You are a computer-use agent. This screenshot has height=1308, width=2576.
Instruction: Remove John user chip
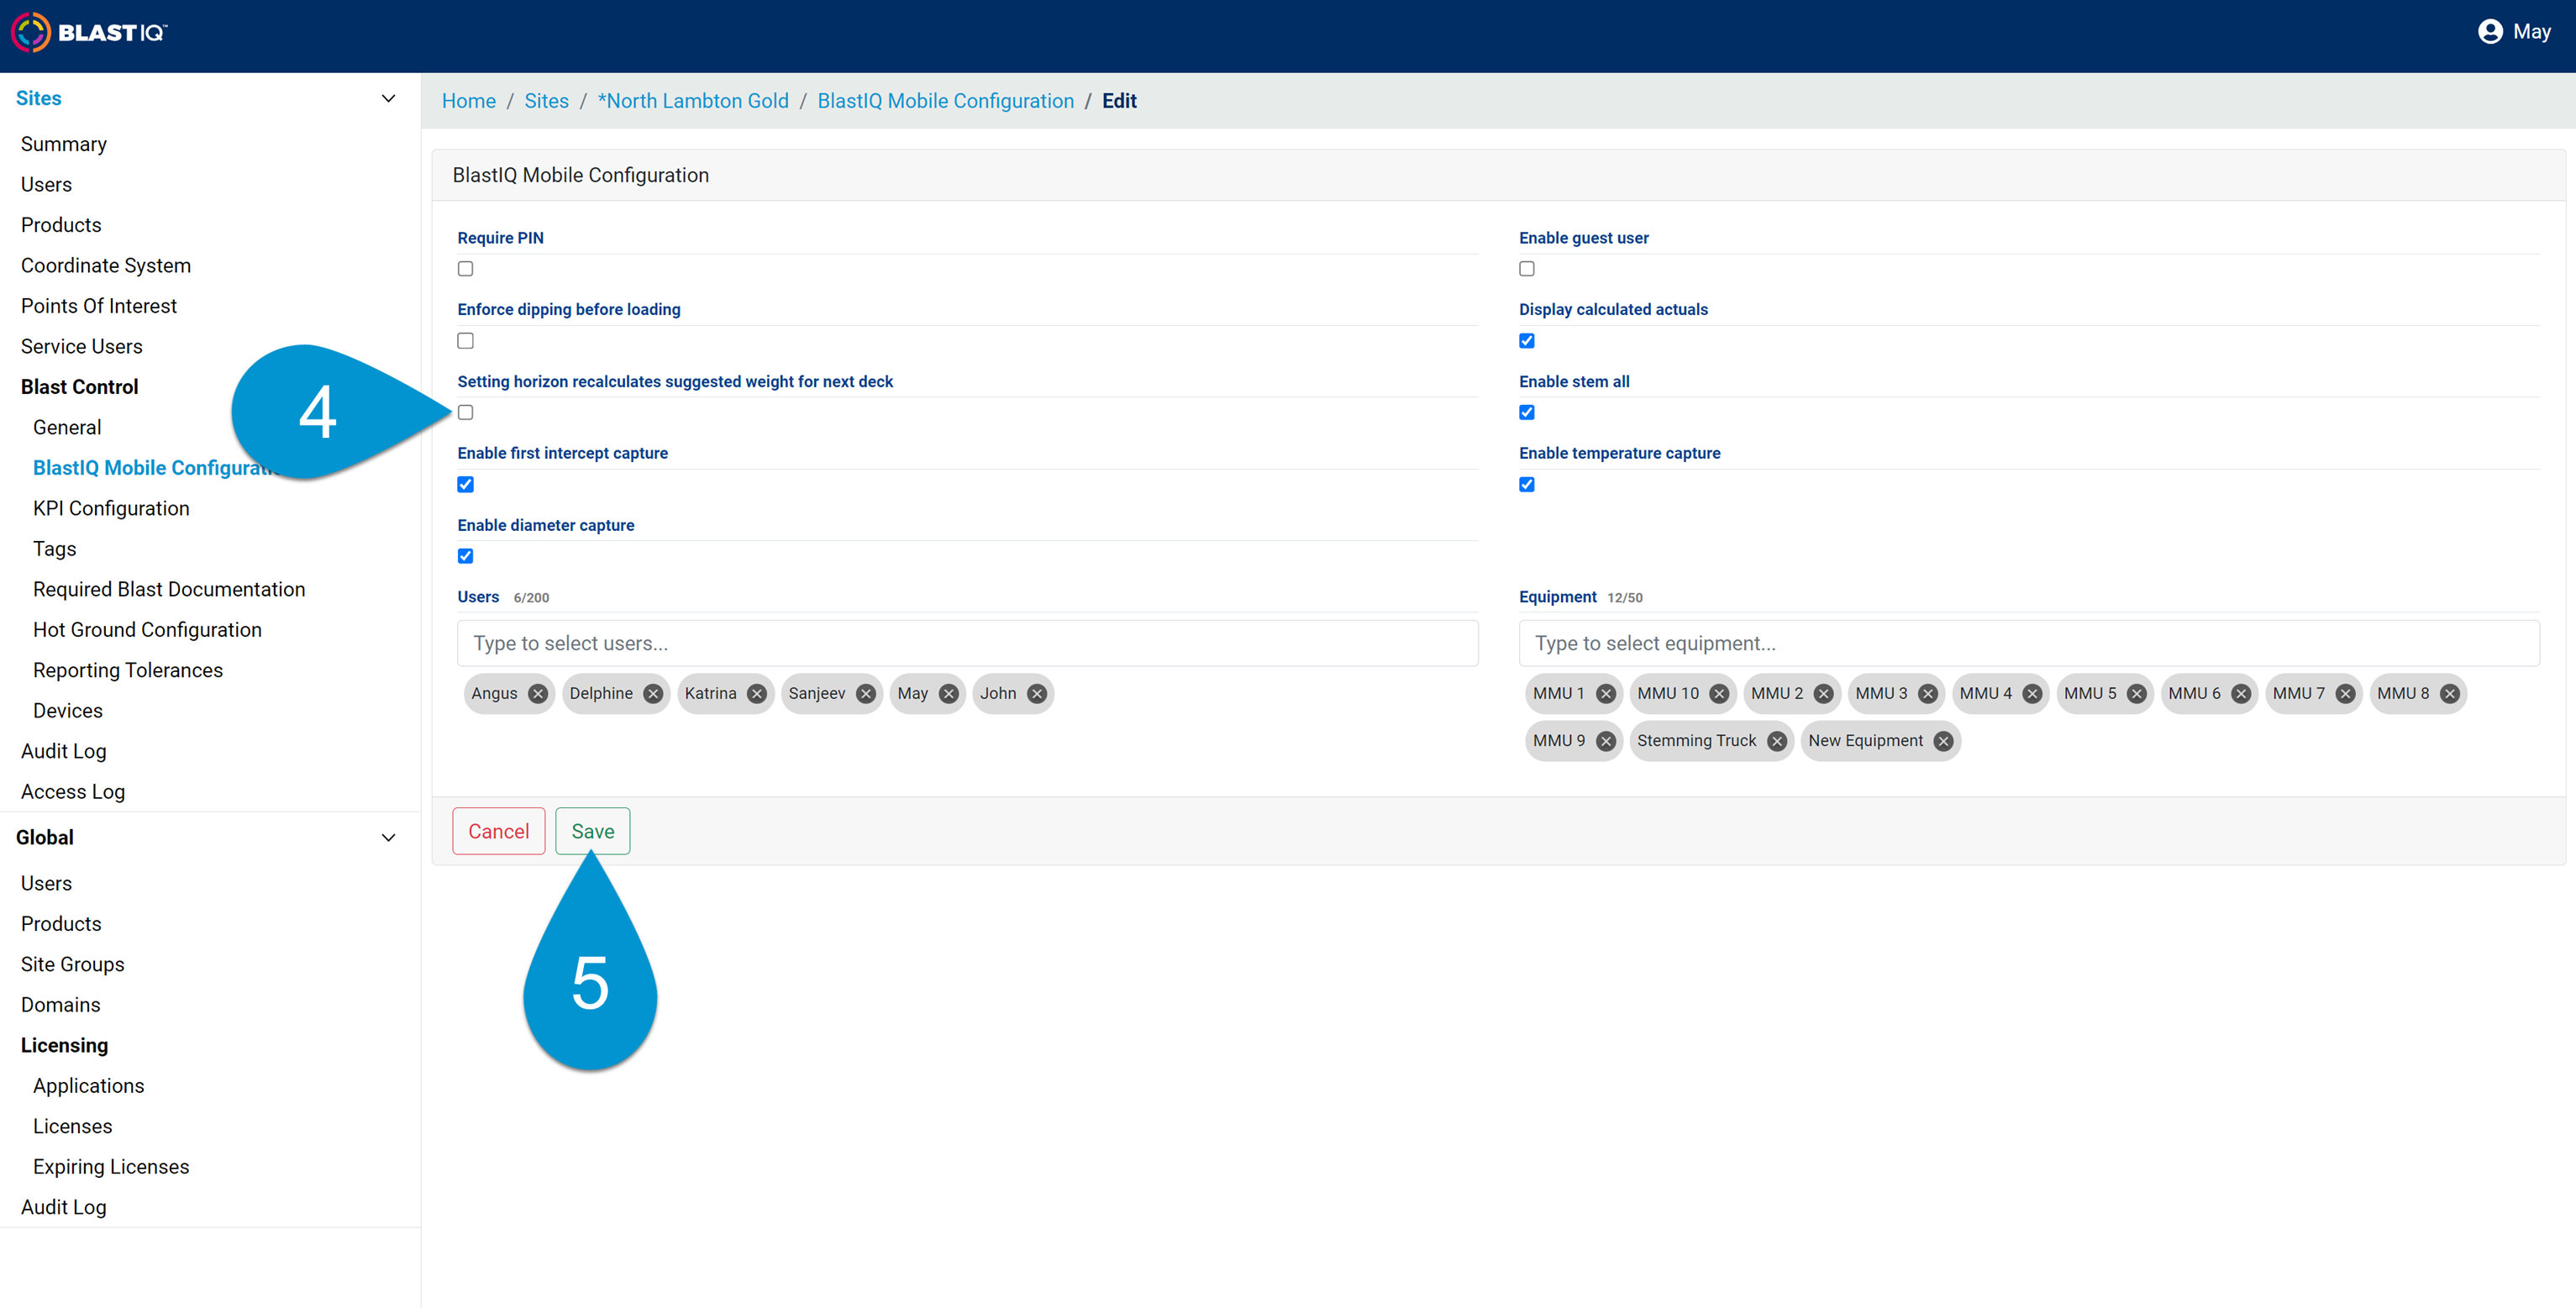(x=1037, y=693)
